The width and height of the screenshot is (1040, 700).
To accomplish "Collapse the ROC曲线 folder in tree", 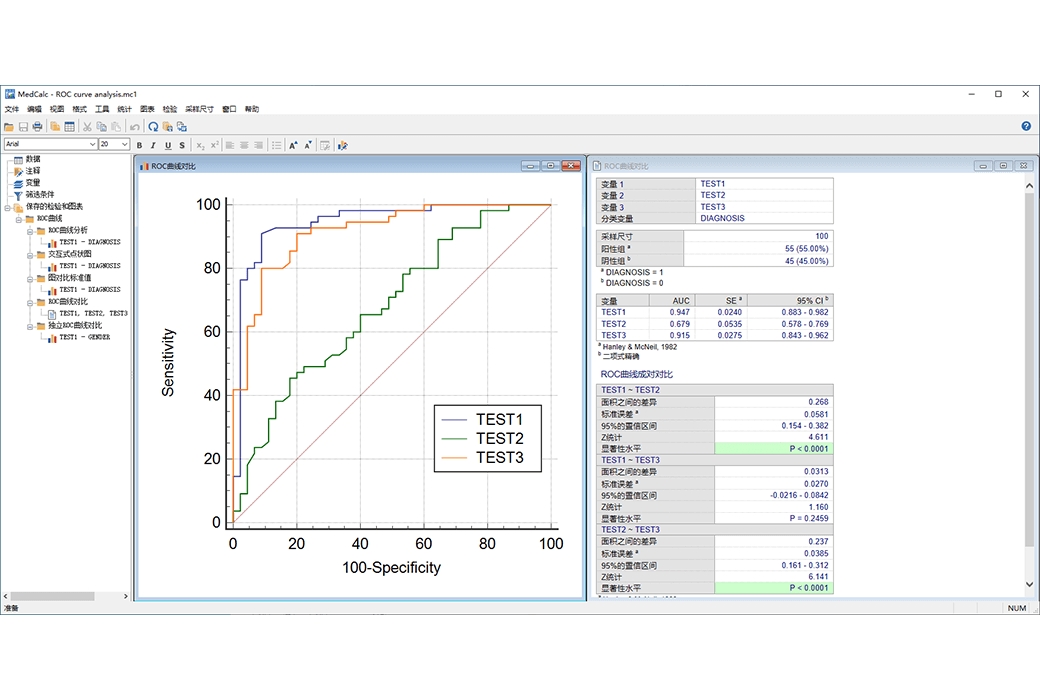I will click(x=19, y=218).
